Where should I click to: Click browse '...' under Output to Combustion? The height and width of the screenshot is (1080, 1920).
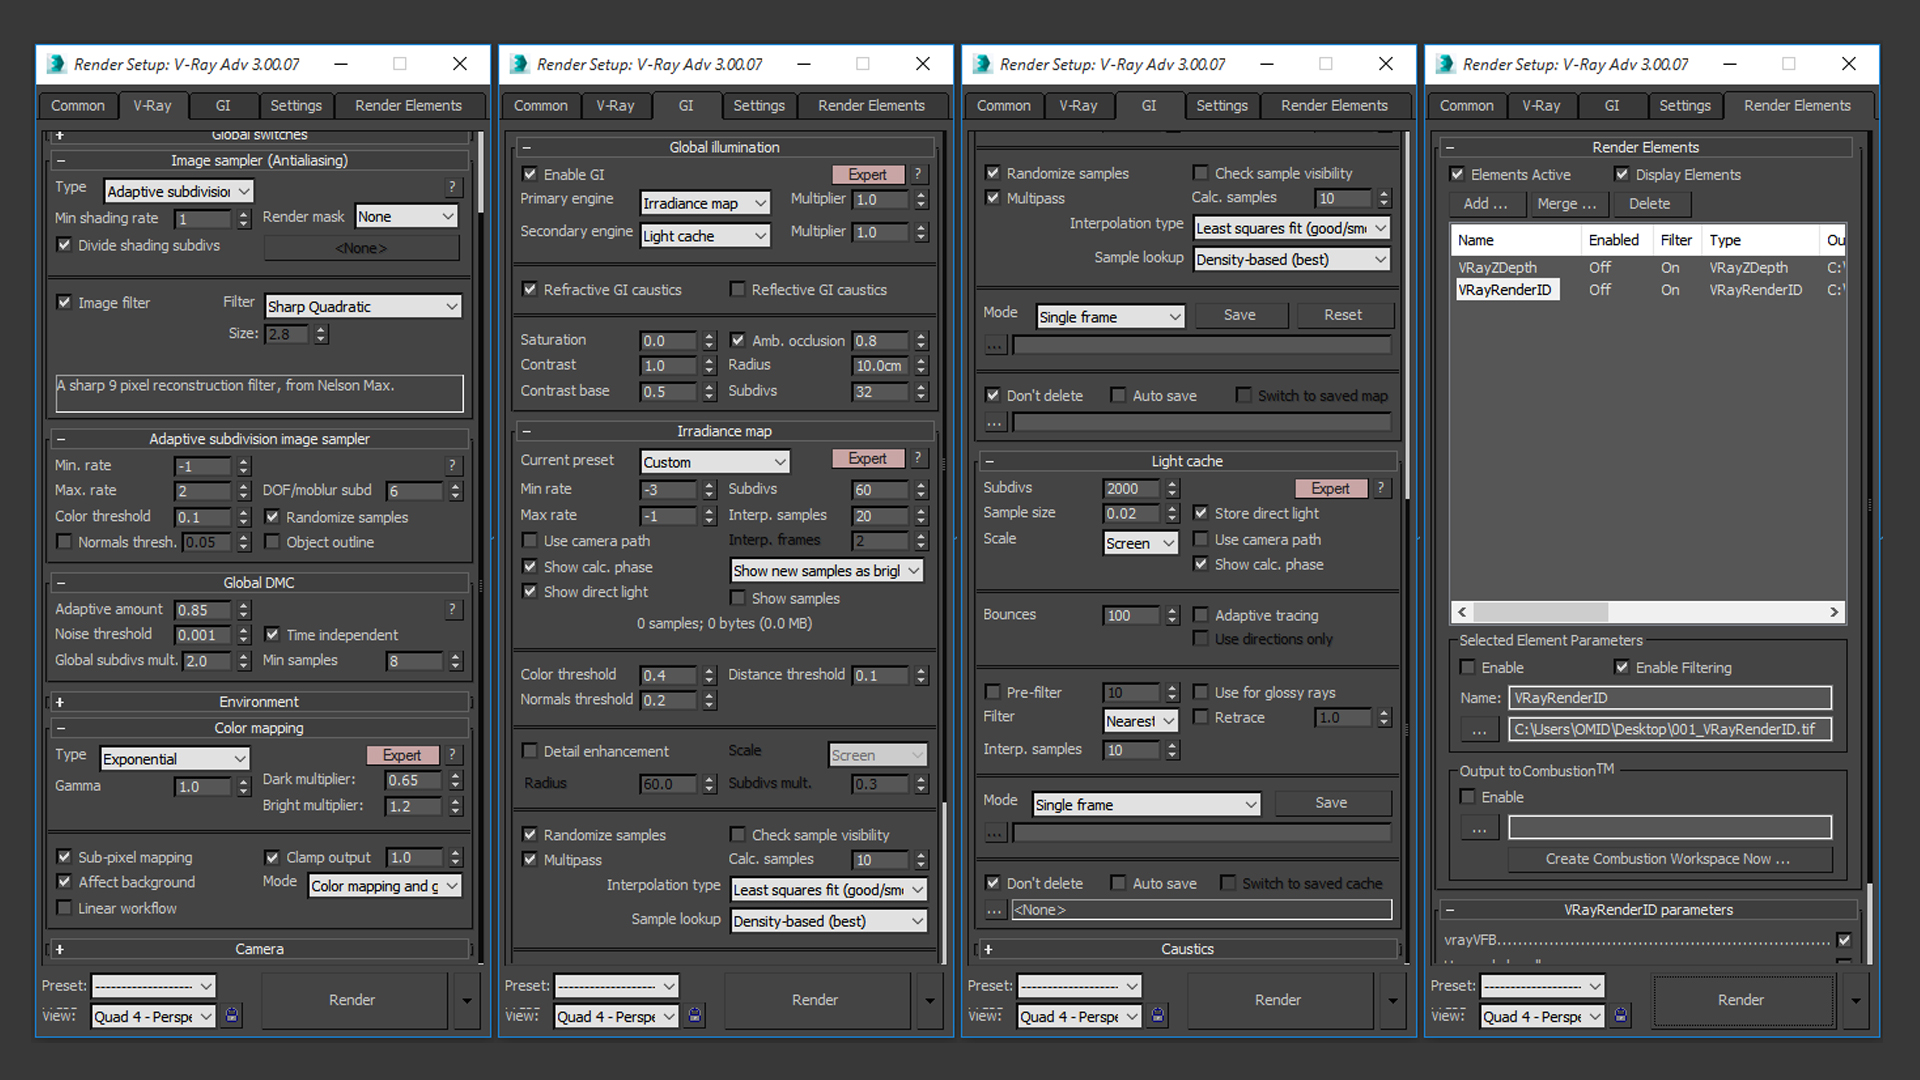tap(1479, 827)
